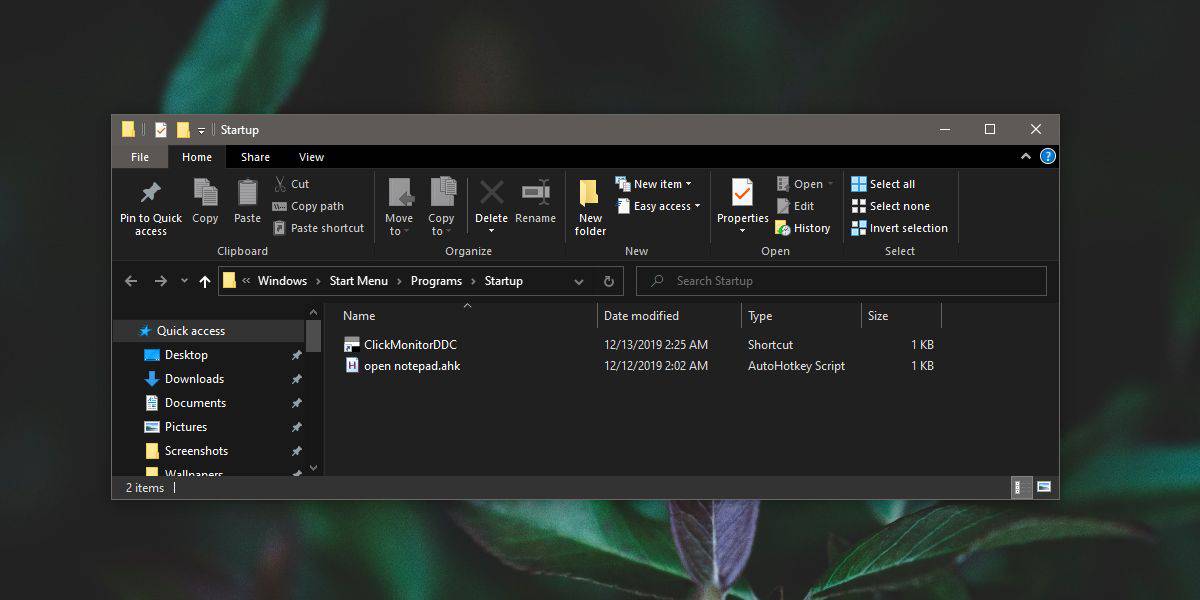
Task: Go forward with the Forward arrow
Action: [x=161, y=281]
